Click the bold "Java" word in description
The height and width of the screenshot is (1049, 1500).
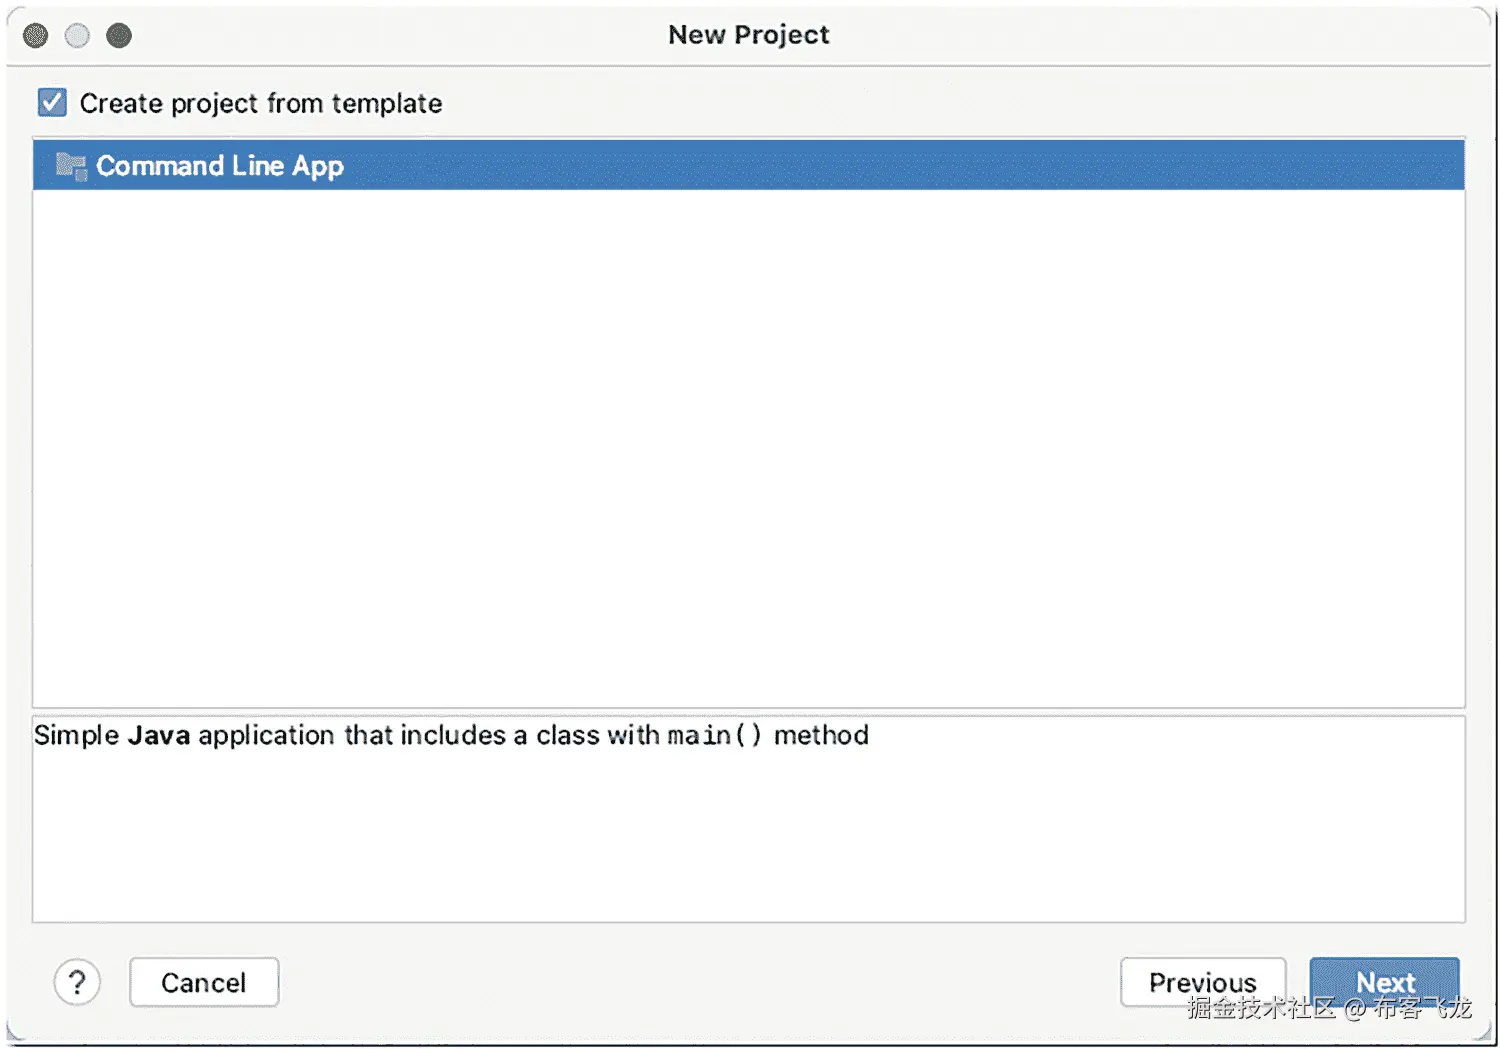159,736
